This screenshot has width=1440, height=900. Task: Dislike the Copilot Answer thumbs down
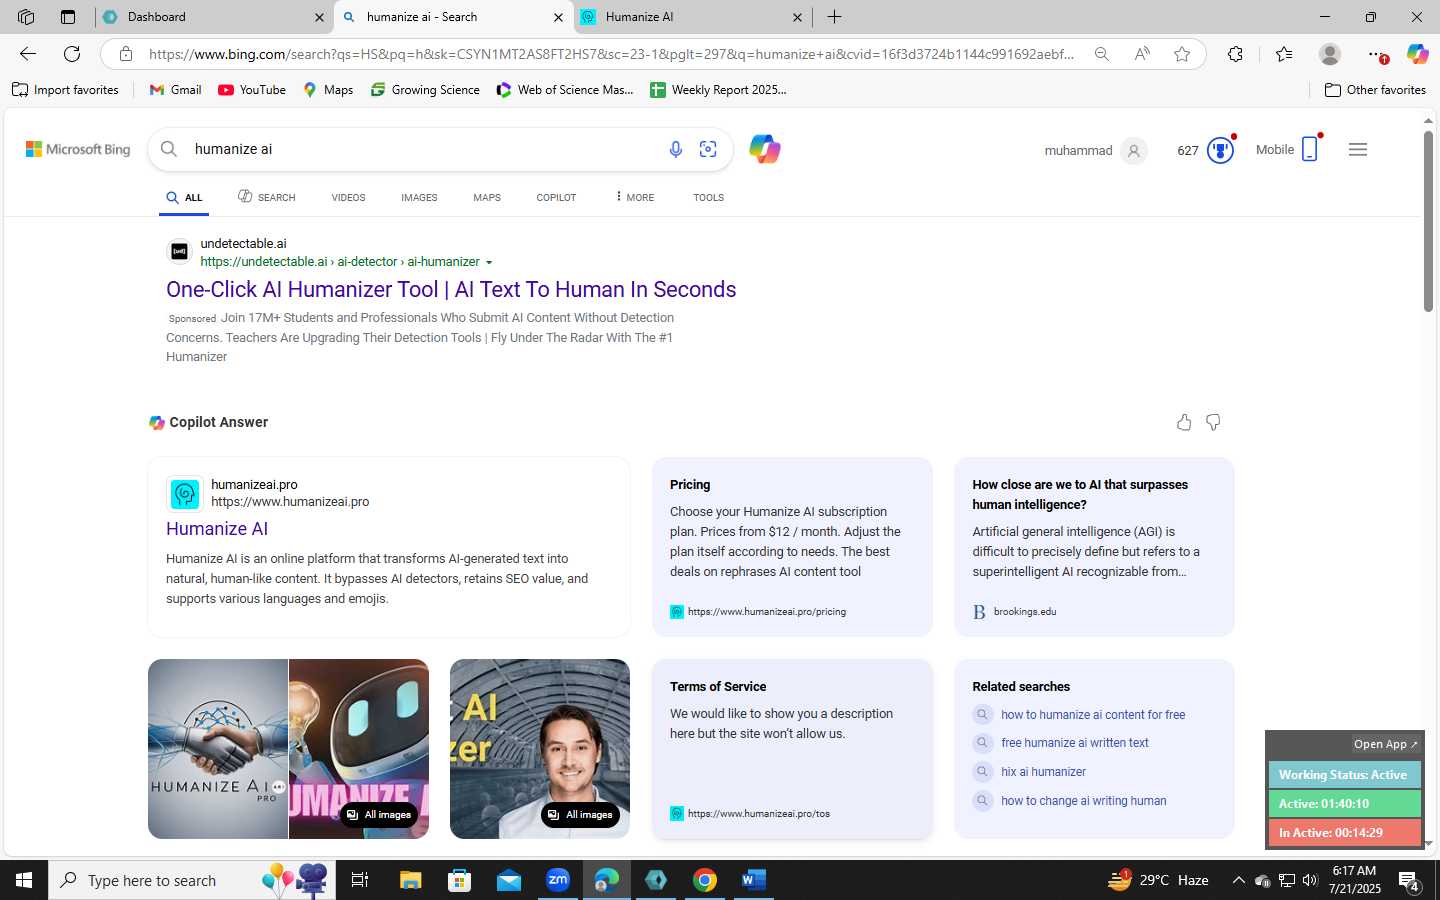(x=1213, y=422)
